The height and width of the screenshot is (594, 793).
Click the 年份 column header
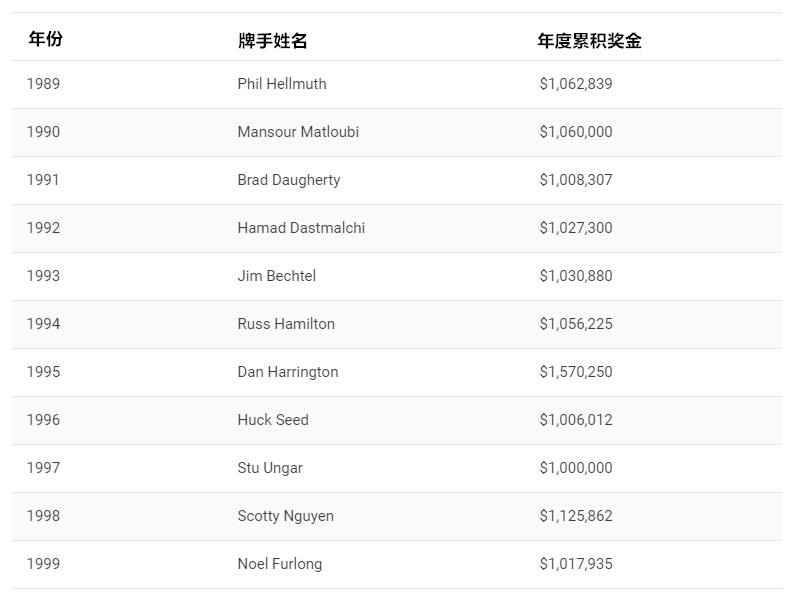tap(45, 39)
